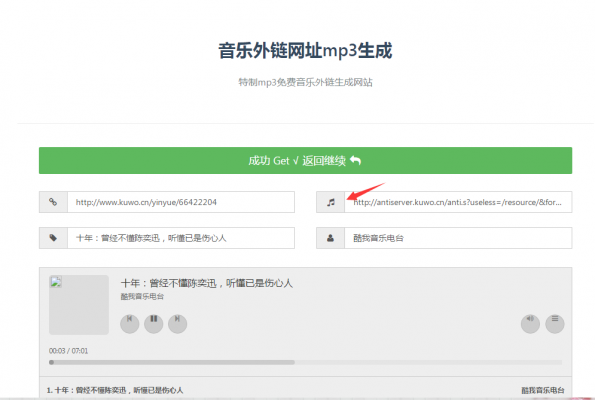Click the song title field 十年：曾经不懂陈奕迅
The height and width of the screenshot is (400, 595).
click(x=181, y=238)
